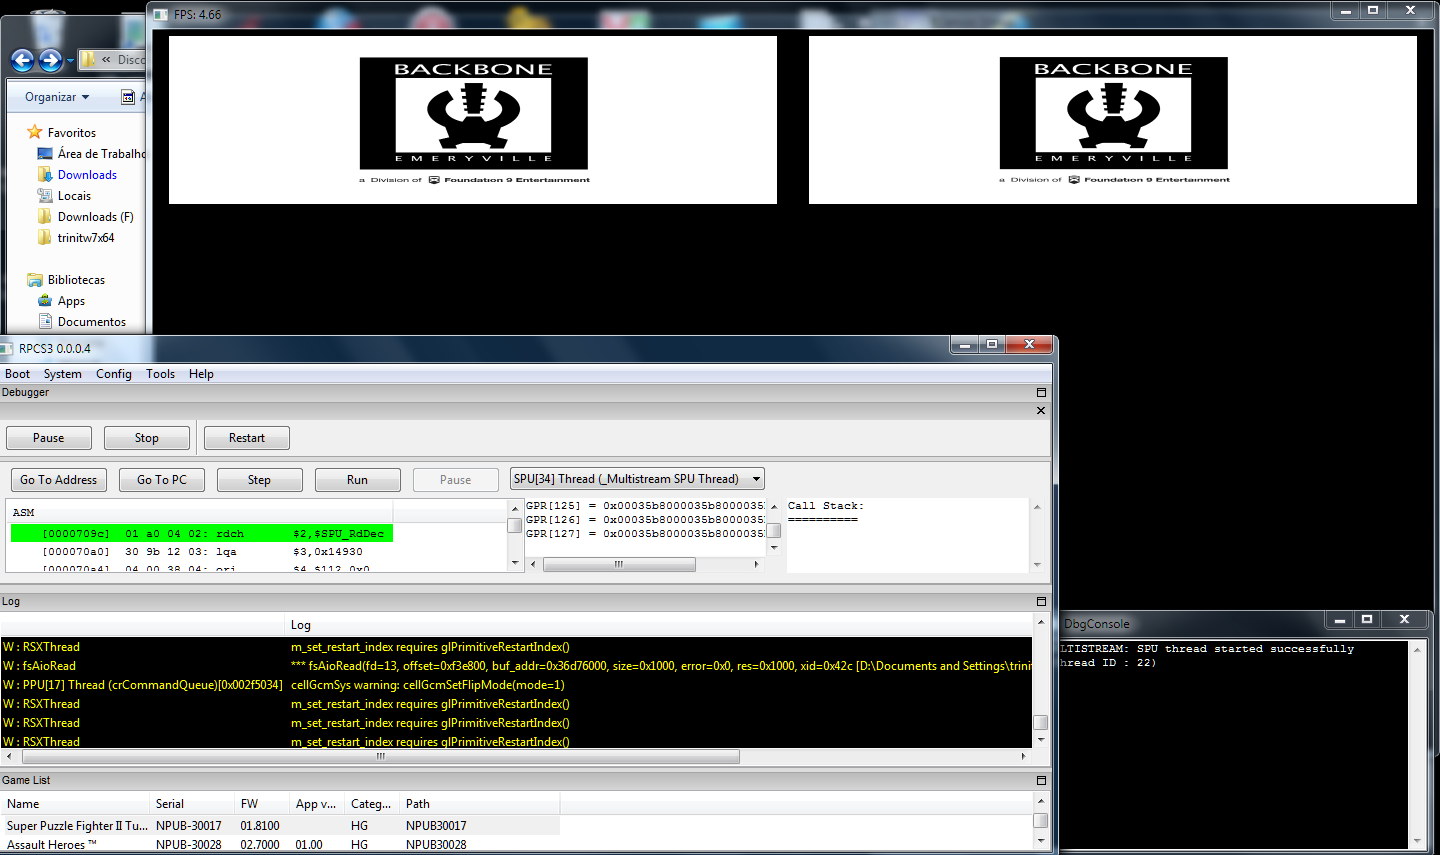Open Explorer's recent locations dropdown arrow

(x=70, y=61)
